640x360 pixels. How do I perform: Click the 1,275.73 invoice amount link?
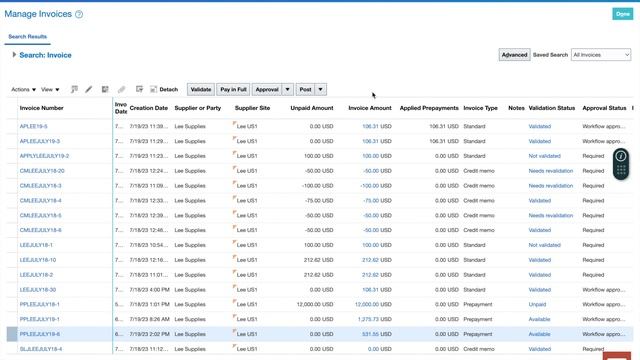[369, 319]
